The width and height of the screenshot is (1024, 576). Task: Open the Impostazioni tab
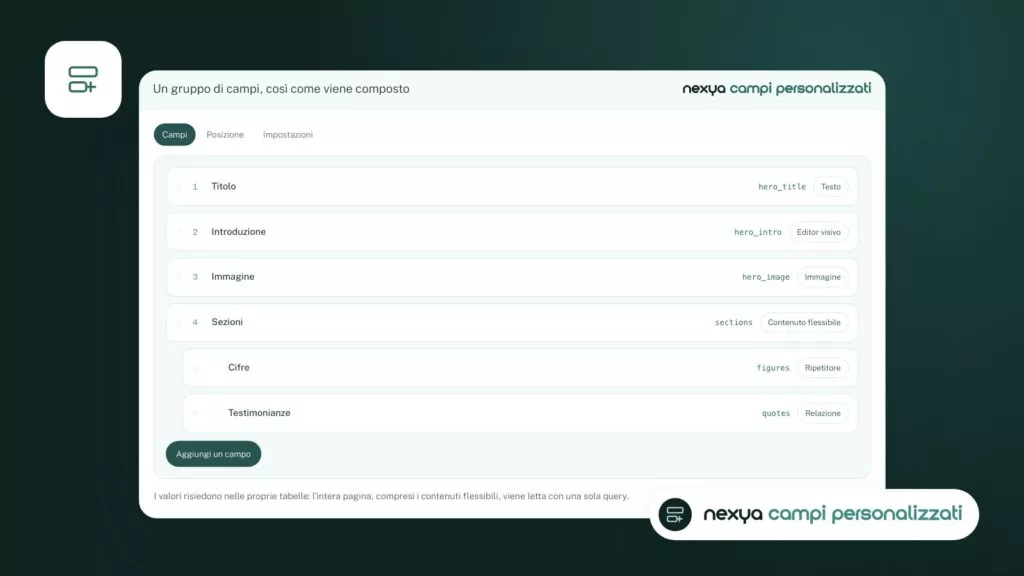pyautogui.click(x=288, y=135)
